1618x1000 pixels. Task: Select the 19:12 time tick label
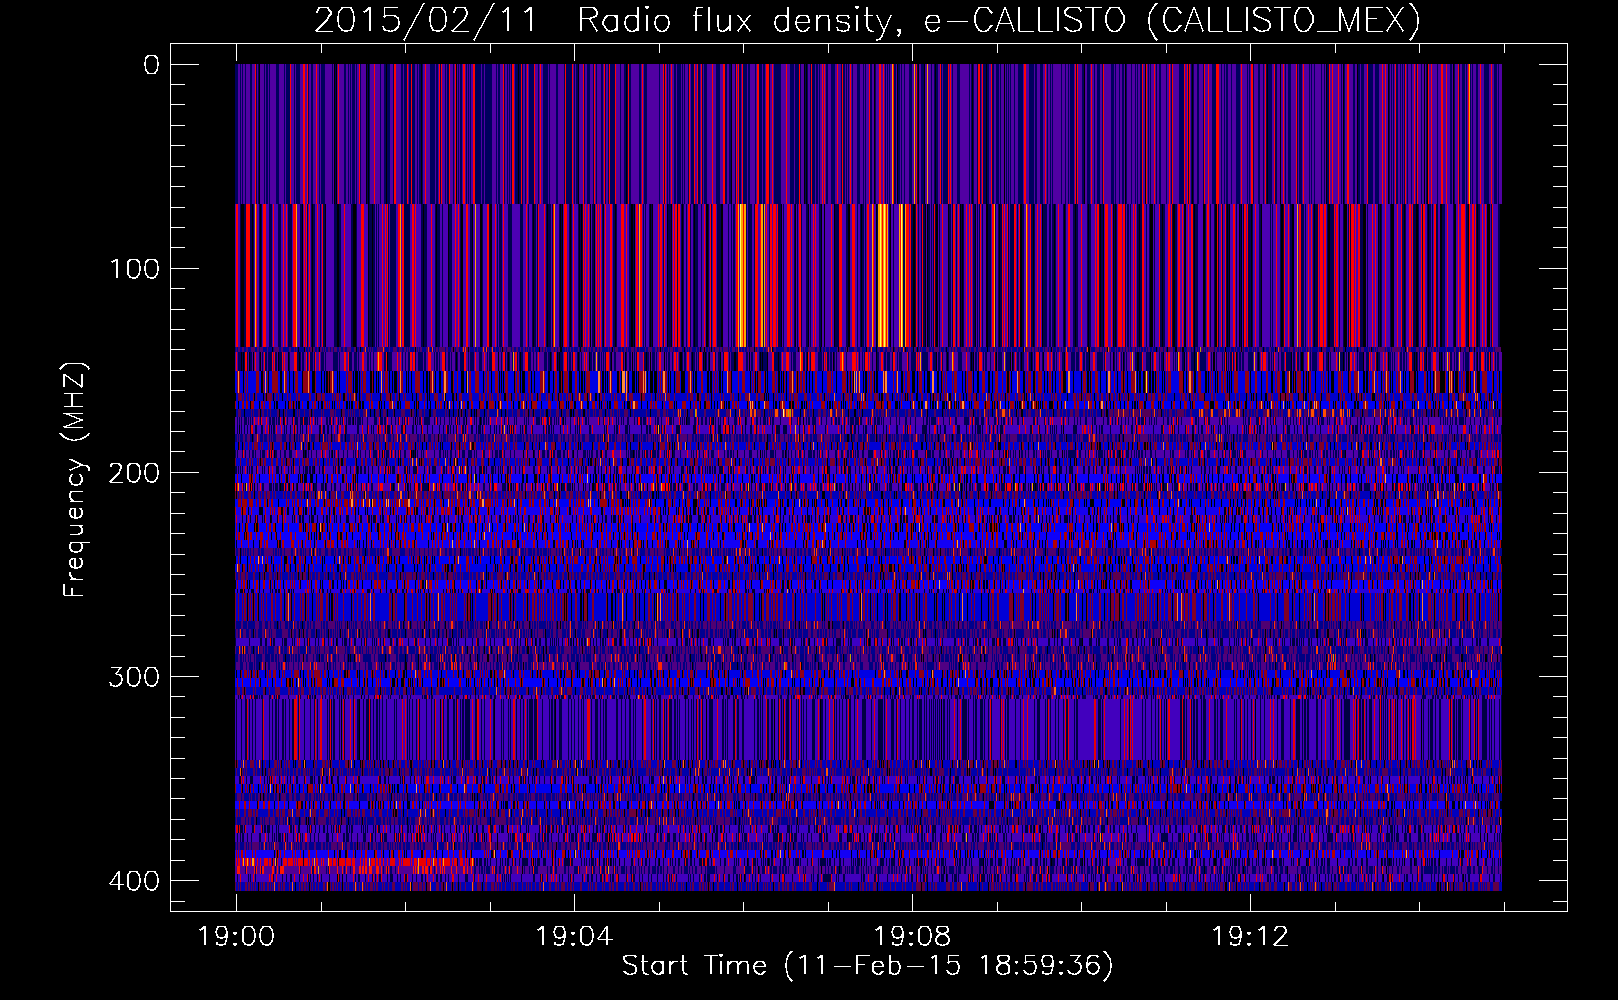(1250, 937)
